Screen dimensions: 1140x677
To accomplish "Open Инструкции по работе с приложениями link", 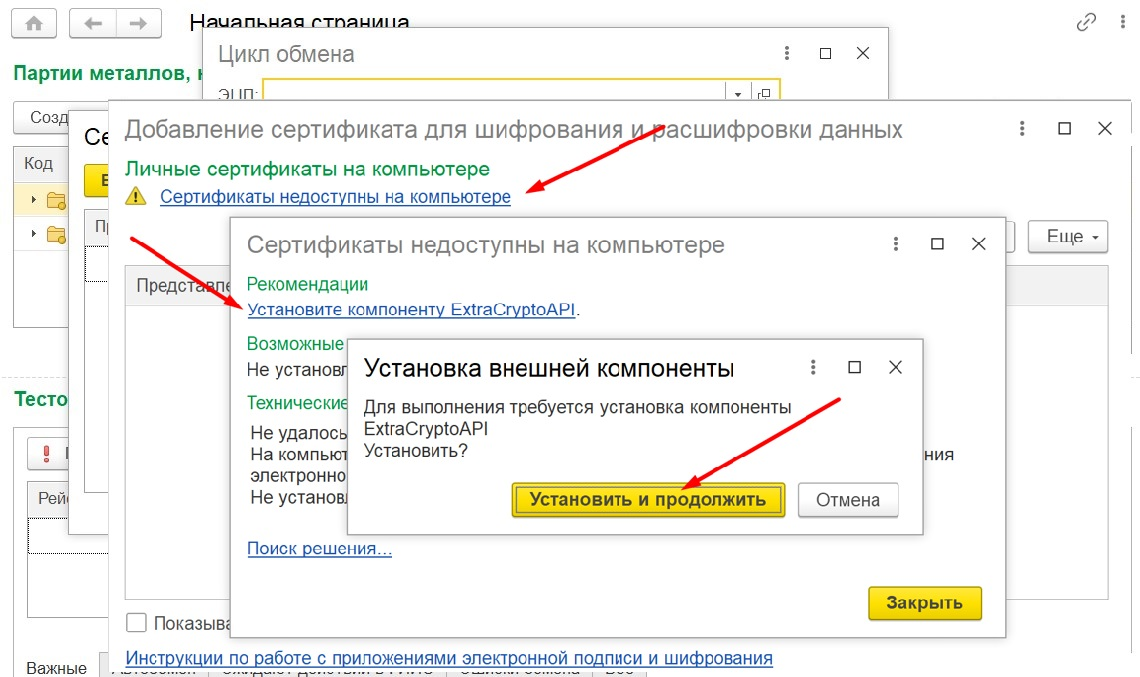I will pyautogui.click(x=449, y=658).
